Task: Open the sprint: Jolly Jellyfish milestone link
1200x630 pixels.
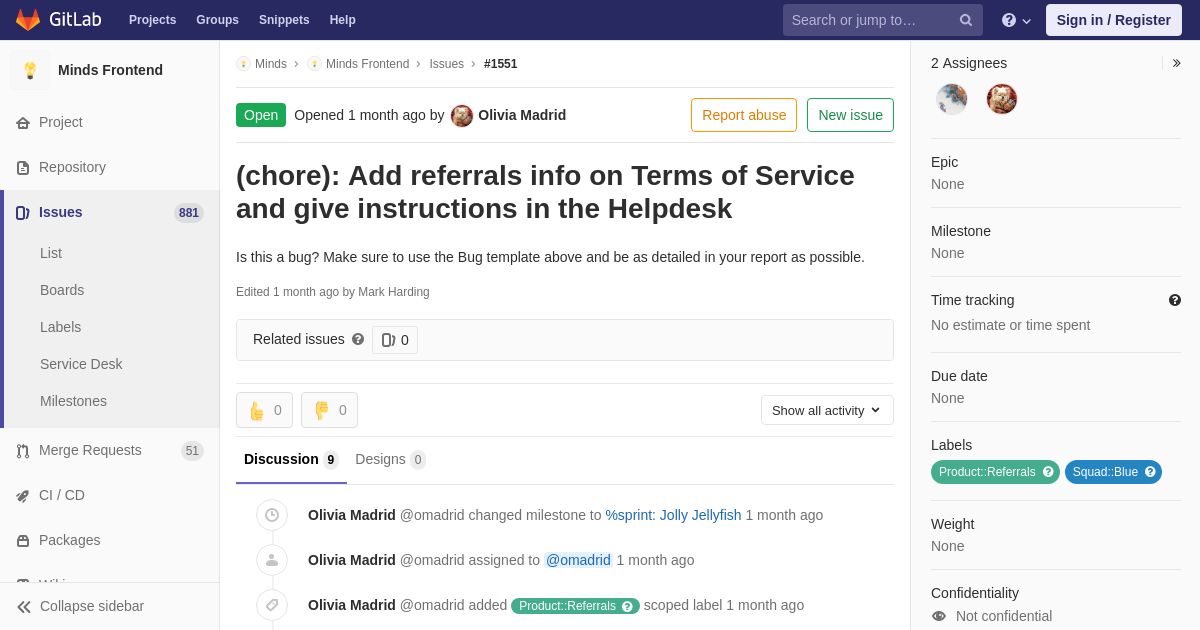Action: click(673, 515)
